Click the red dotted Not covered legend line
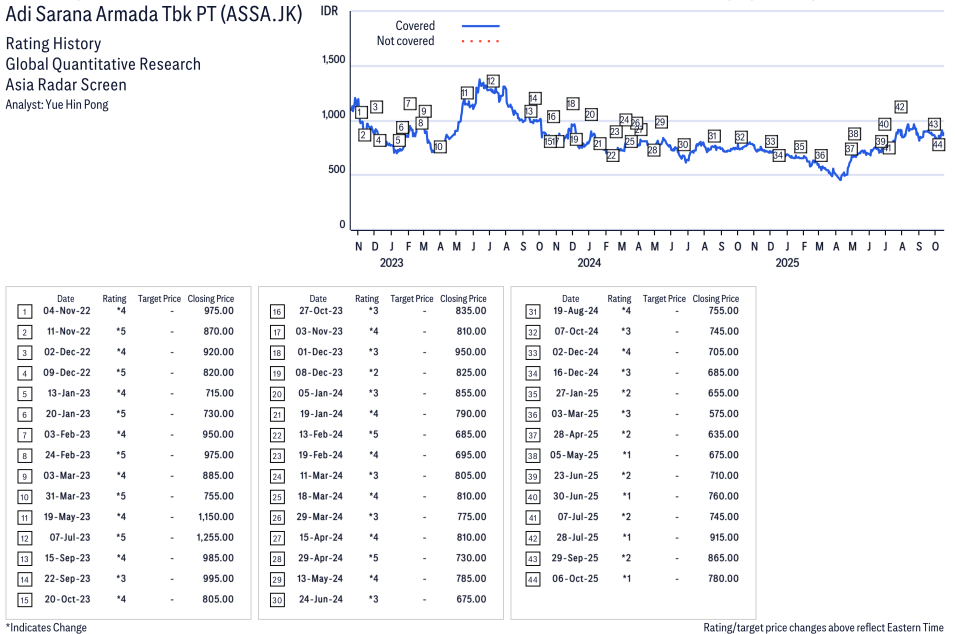 coord(481,41)
